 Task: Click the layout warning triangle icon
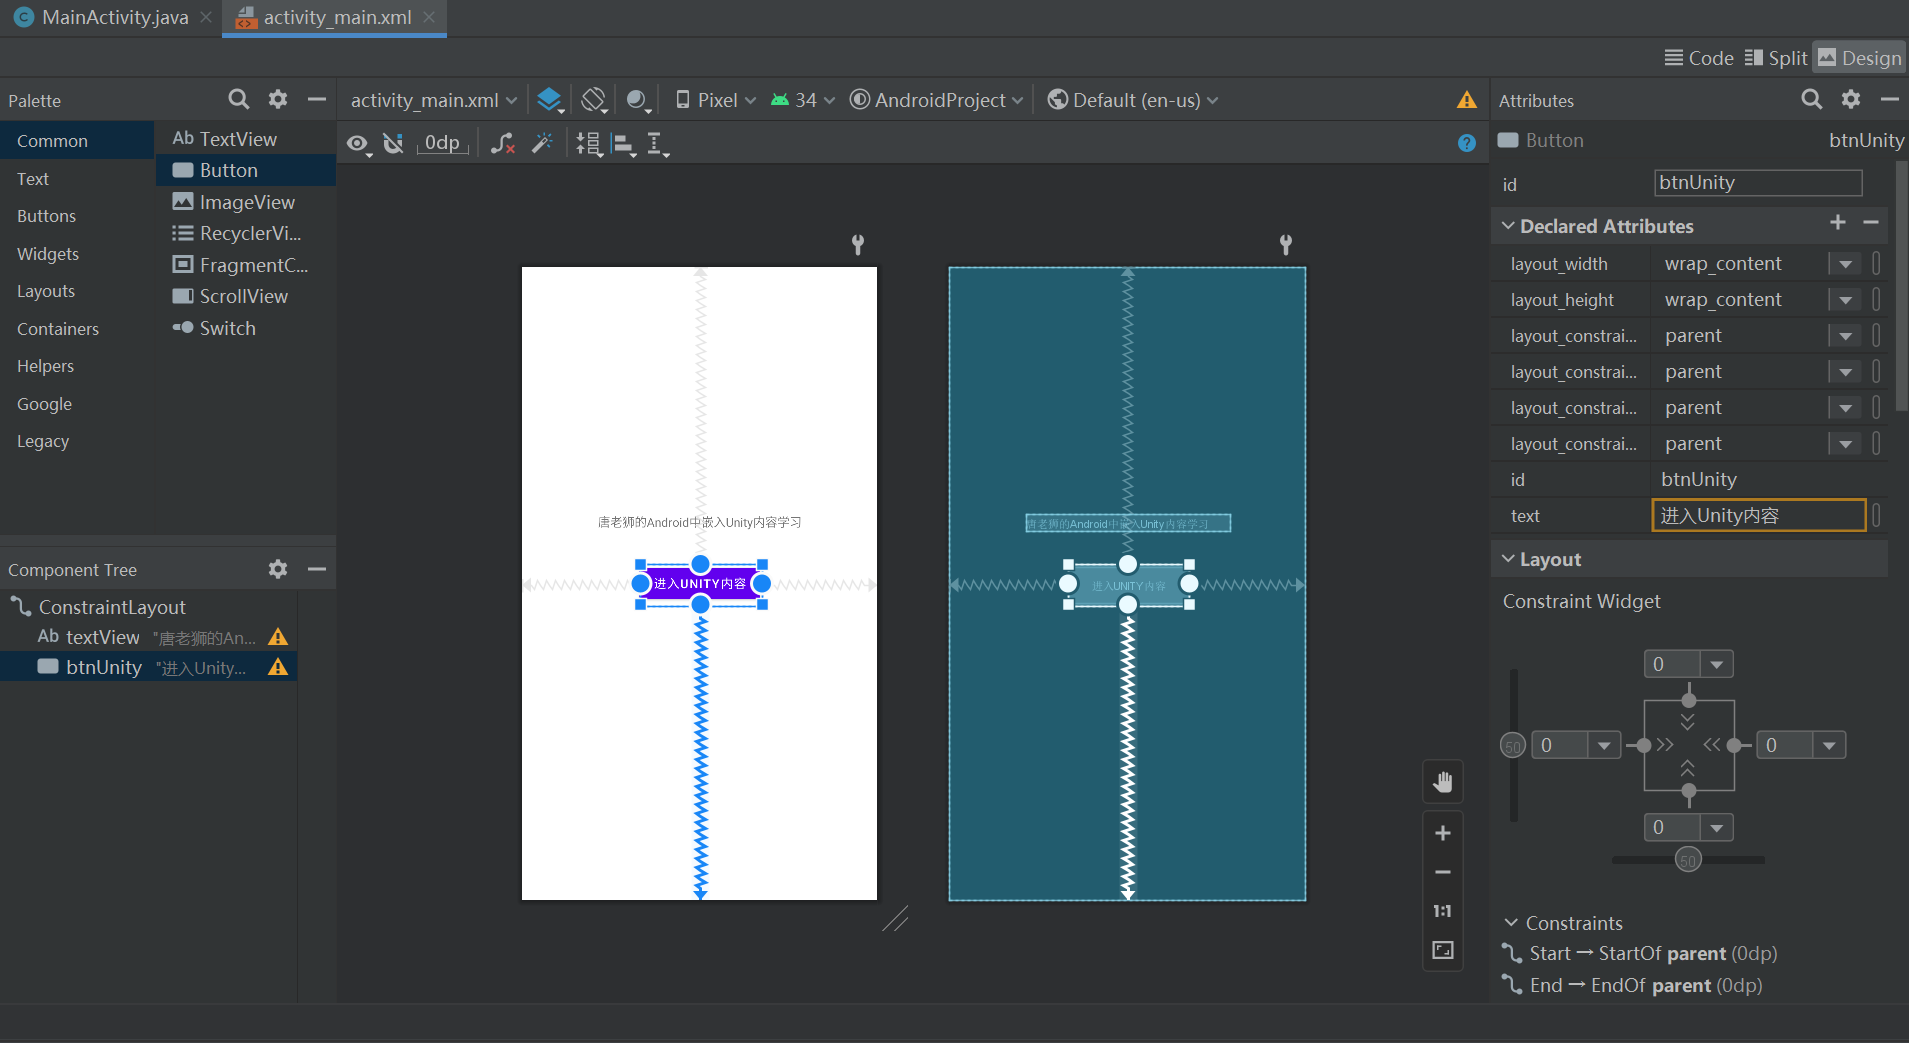click(1466, 100)
